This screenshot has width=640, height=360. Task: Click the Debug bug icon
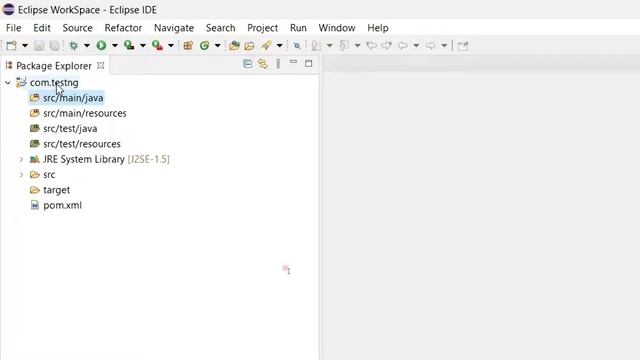(x=73, y=46)
